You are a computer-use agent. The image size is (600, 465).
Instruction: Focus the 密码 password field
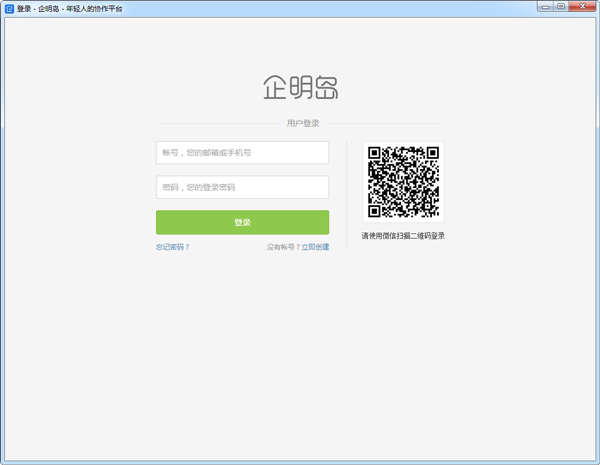(242, 187)
